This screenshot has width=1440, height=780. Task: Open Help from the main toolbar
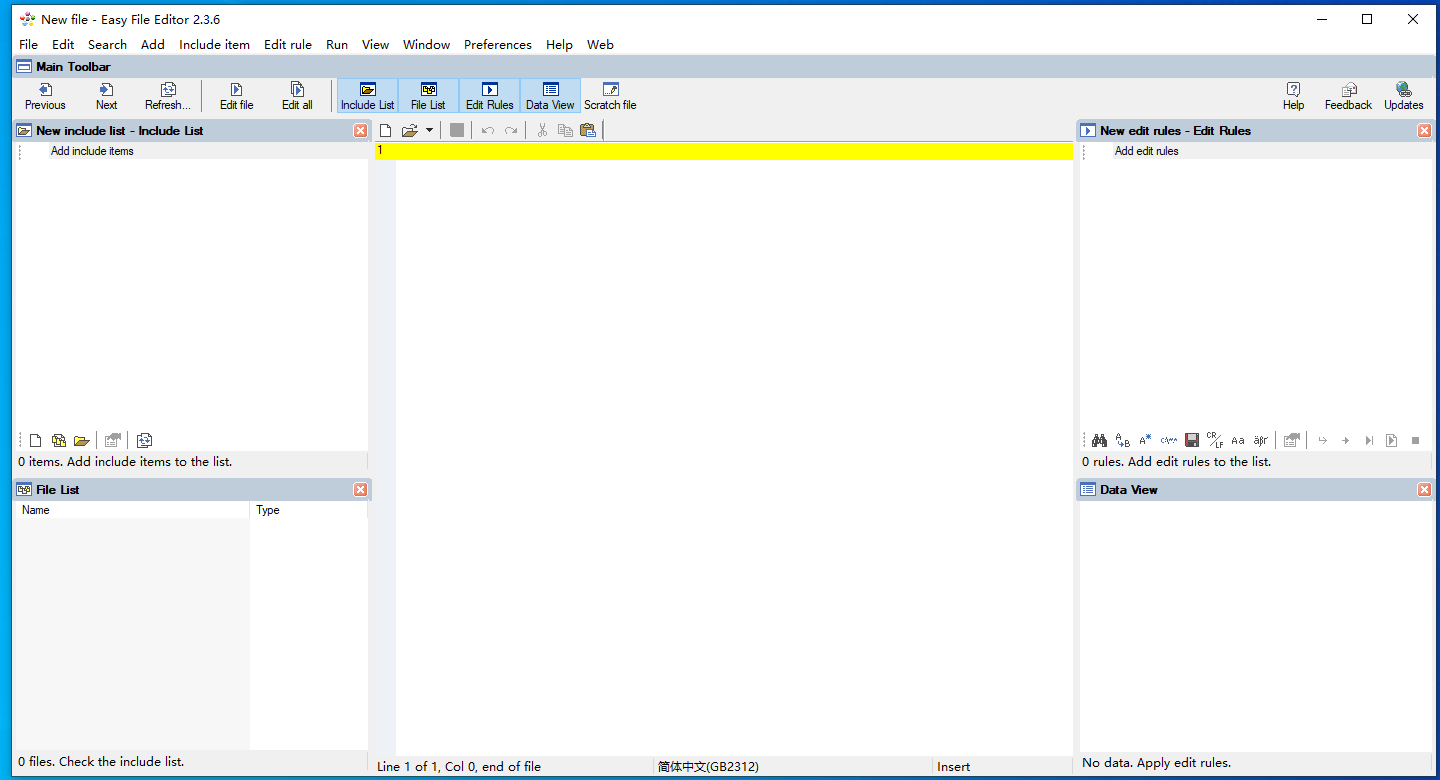[x=1293, y=96]
